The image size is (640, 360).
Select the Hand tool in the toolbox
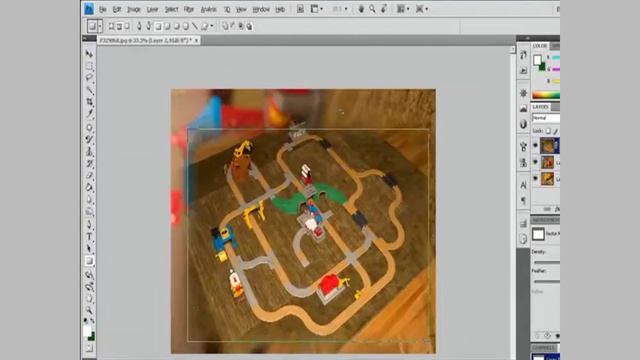(89, 299)
